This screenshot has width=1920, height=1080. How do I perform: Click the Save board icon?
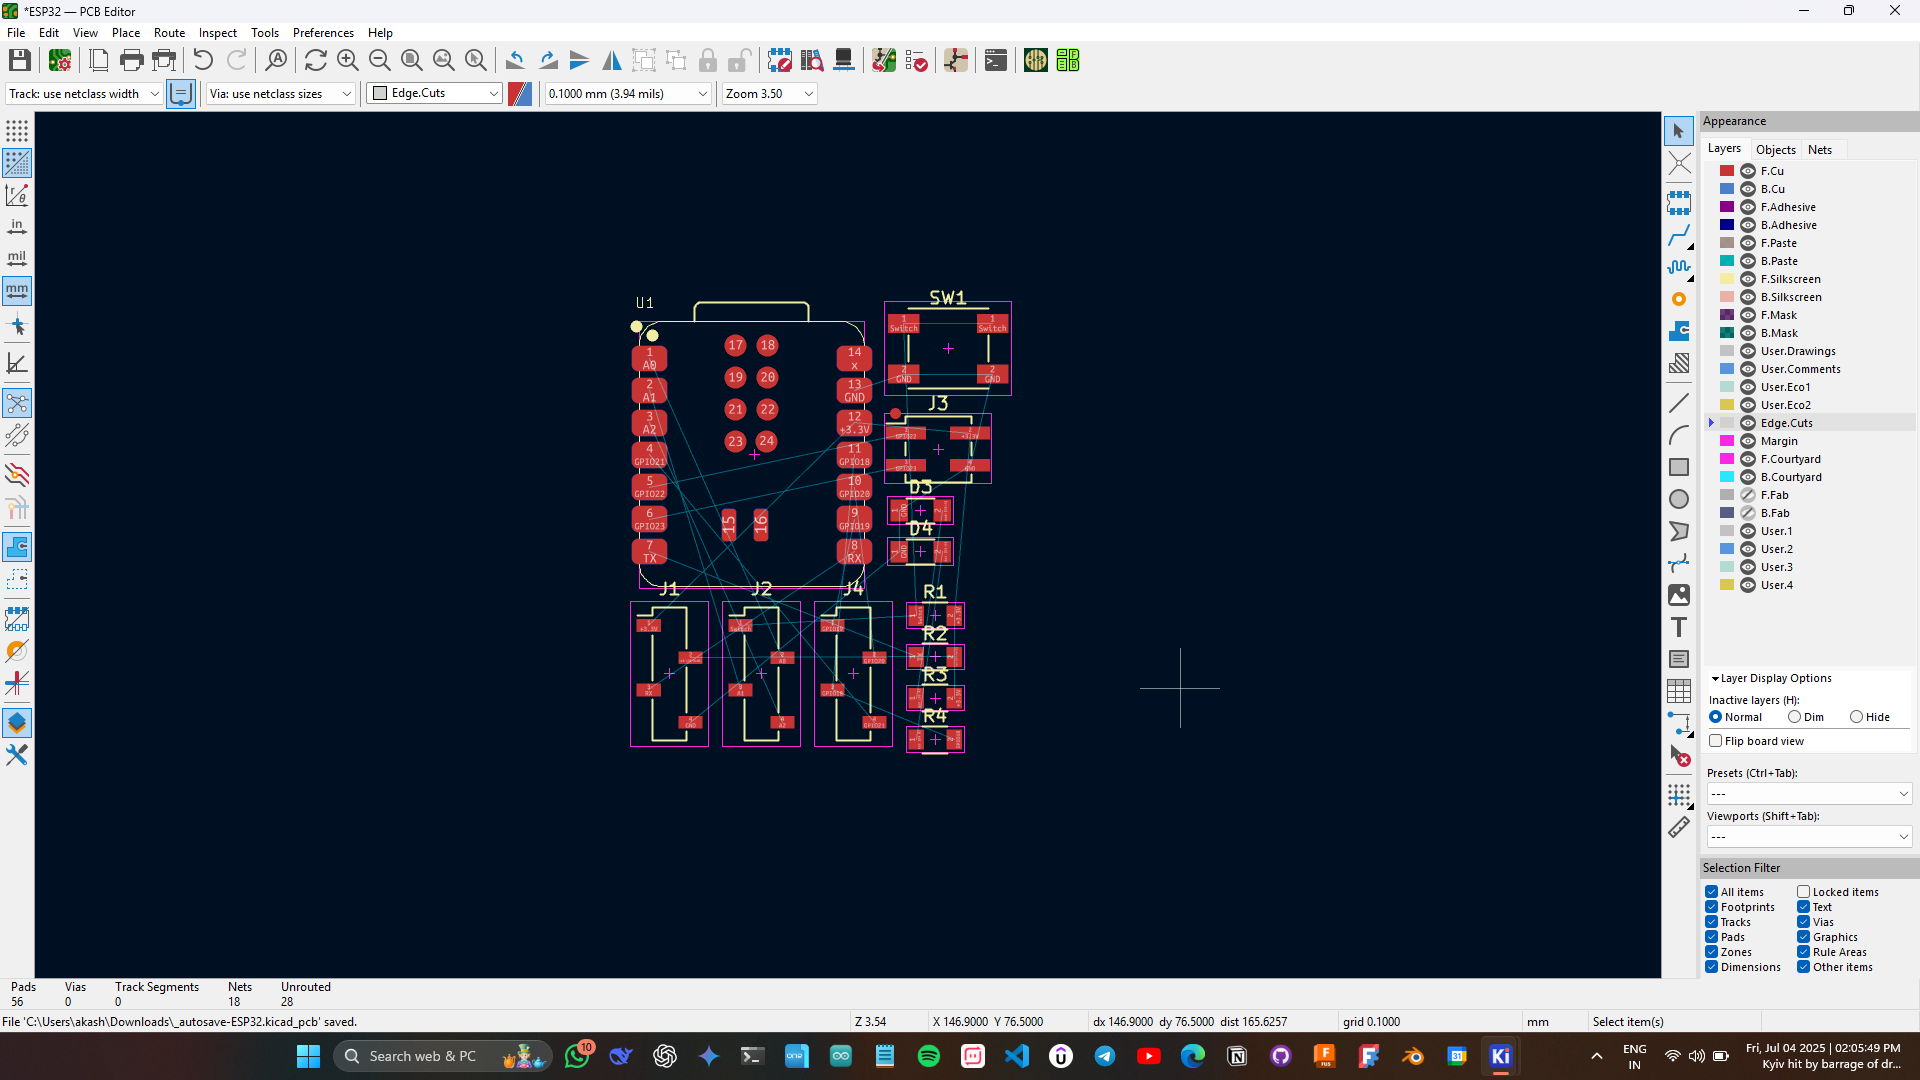click(x=20, y=61)
